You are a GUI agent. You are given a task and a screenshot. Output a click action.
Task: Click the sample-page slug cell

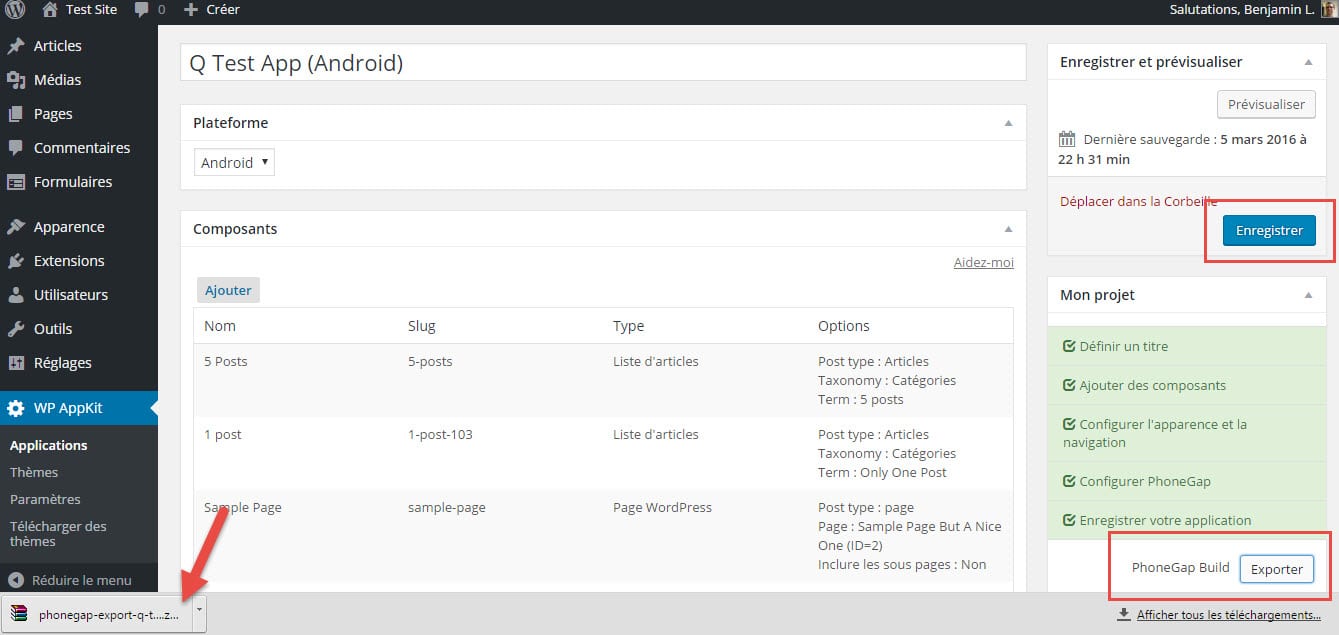[x=447, y=507]
